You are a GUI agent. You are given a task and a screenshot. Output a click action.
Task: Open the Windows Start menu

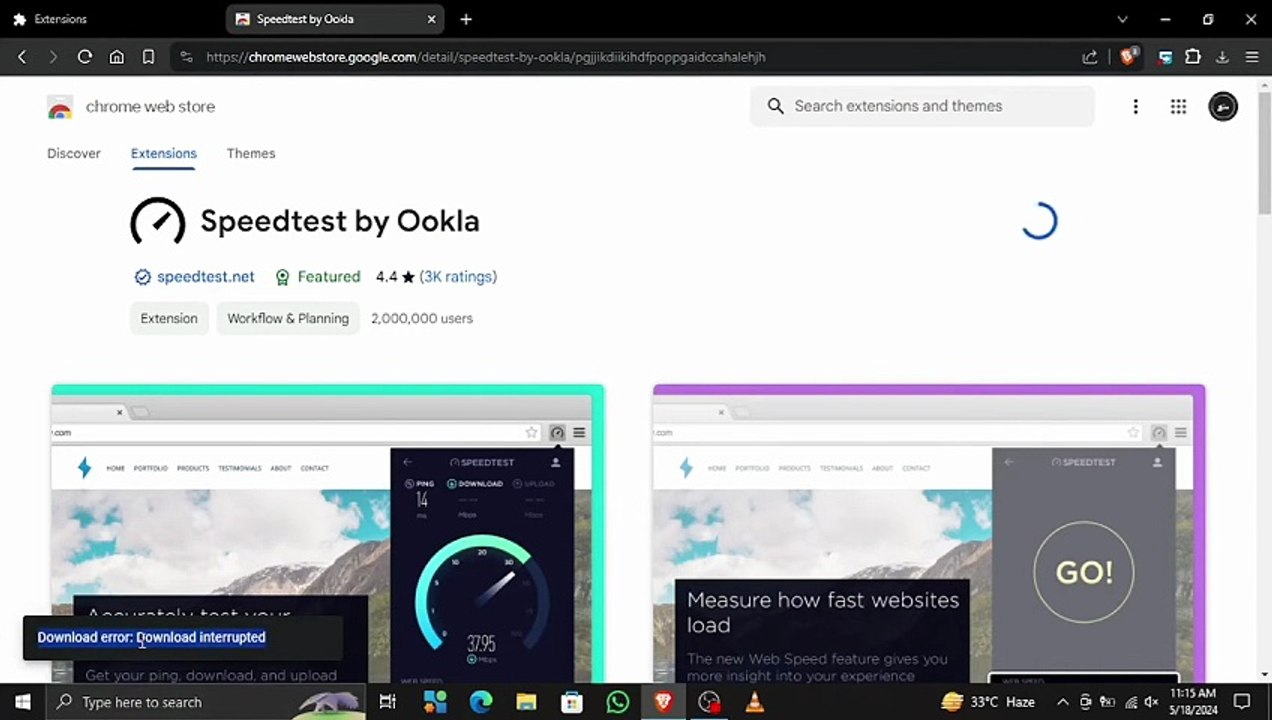(22, 702)
